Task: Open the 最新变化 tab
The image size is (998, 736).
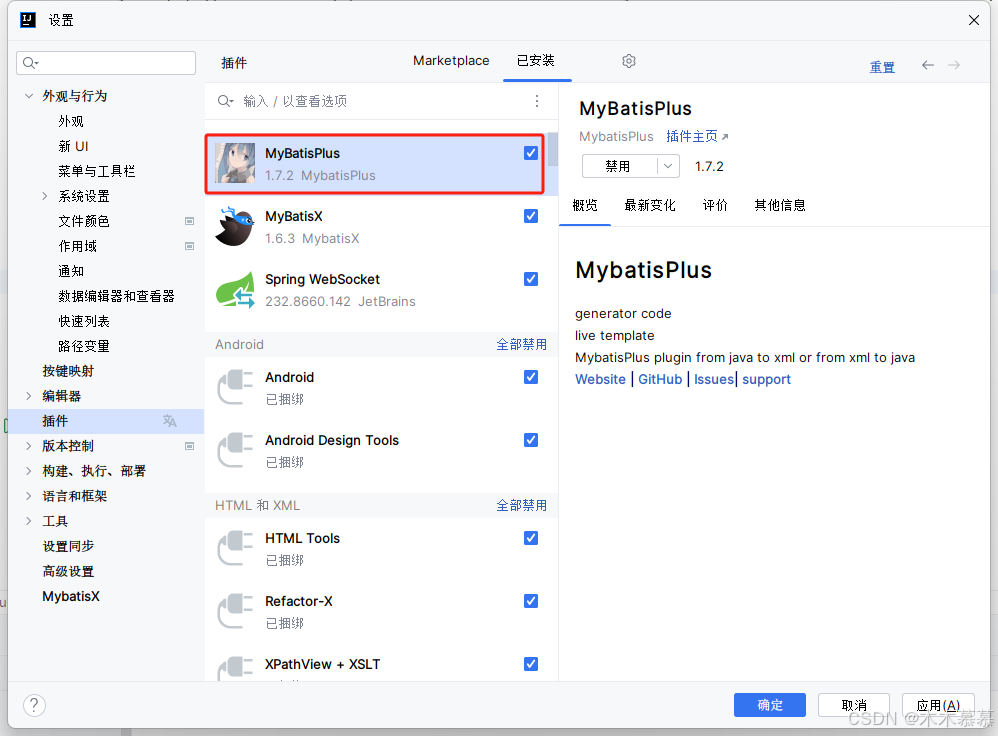Action: click(650, 205)
